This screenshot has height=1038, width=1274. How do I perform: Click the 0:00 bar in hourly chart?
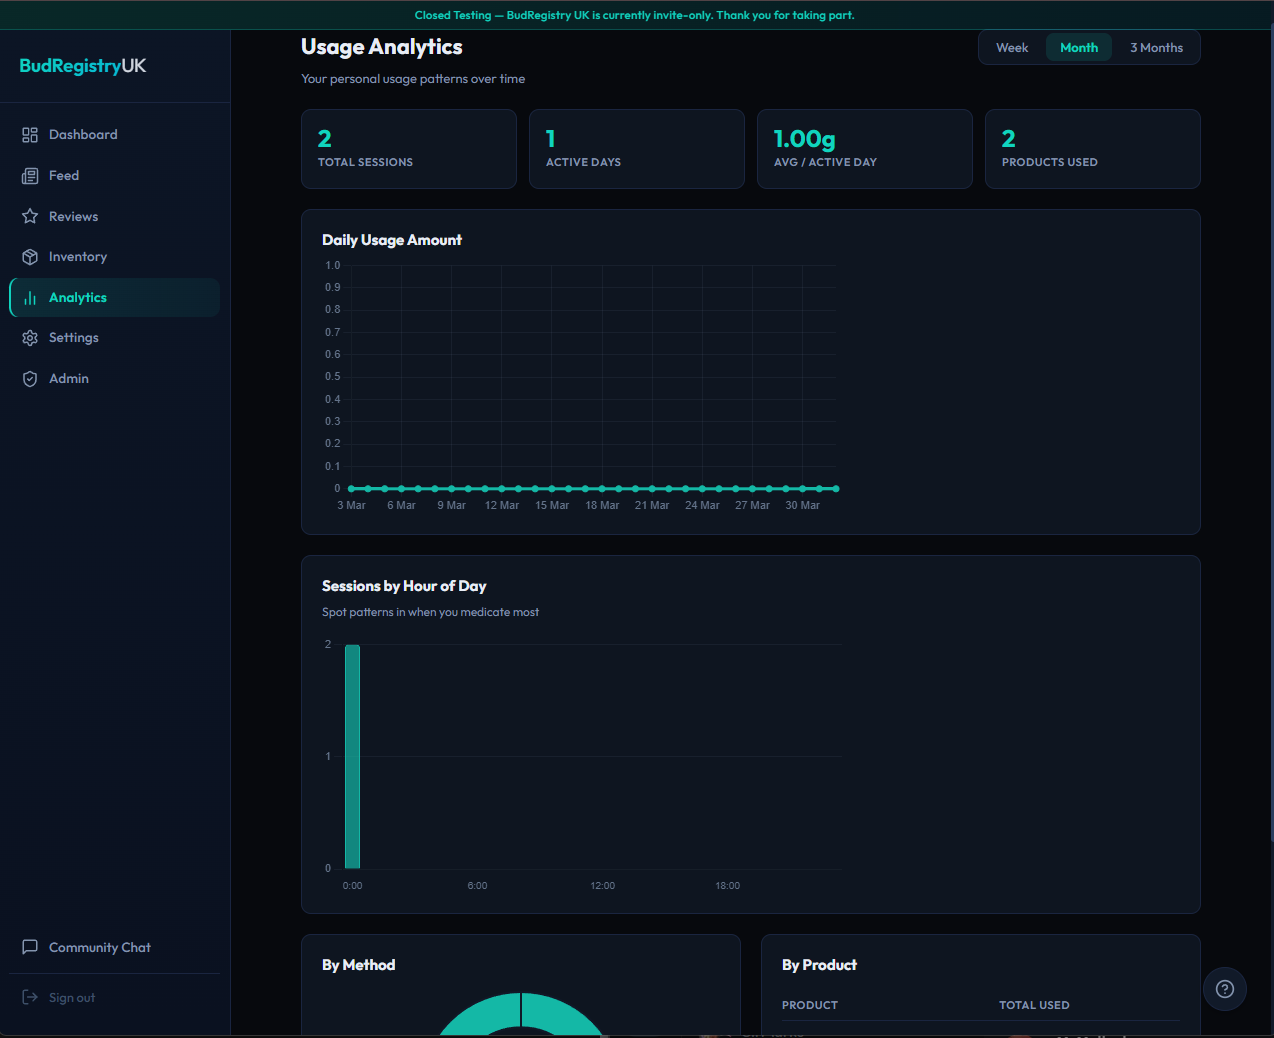(352, 757)
